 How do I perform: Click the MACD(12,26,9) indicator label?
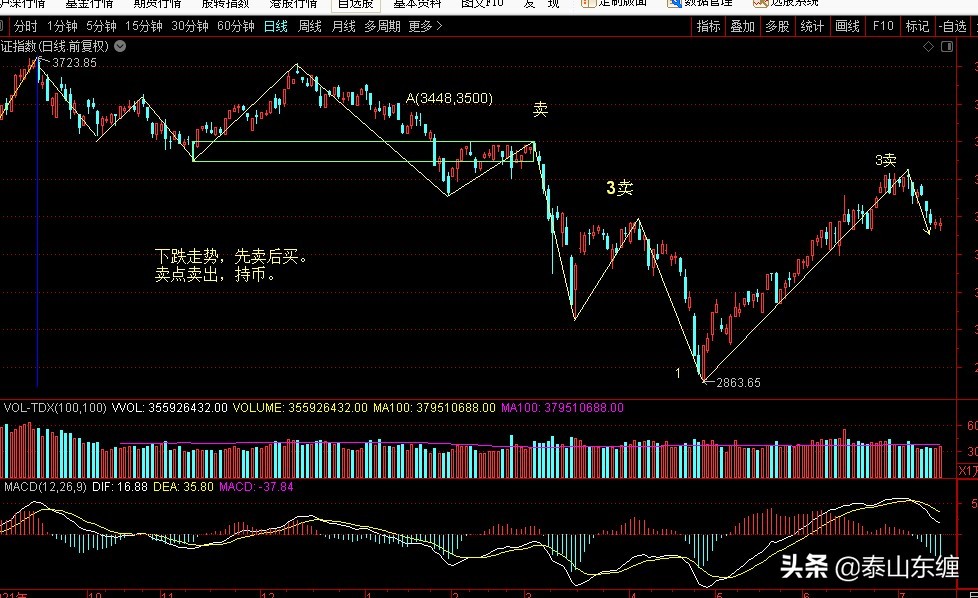[45, 486]
